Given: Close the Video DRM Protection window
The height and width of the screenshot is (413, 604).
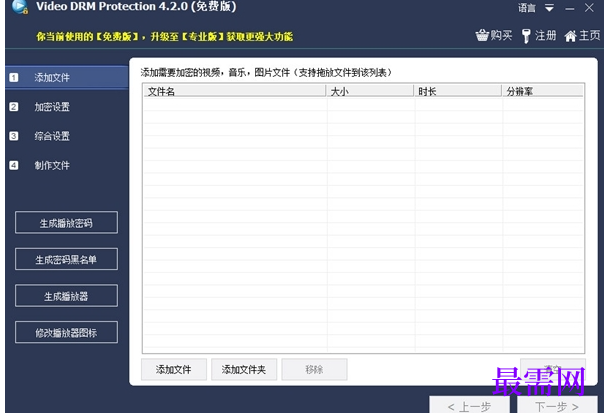Looking at the screenshot, I should 589,8.
